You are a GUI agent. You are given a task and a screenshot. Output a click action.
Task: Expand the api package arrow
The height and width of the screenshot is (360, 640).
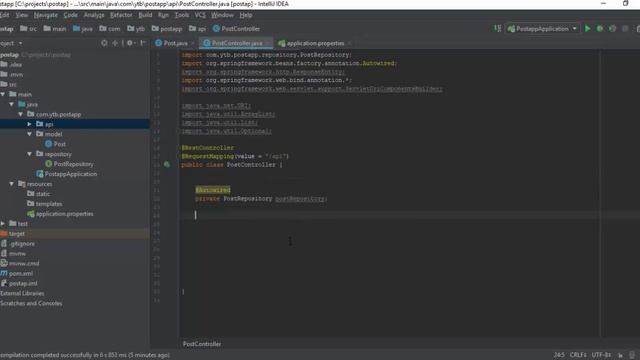(x=29, y=124)
